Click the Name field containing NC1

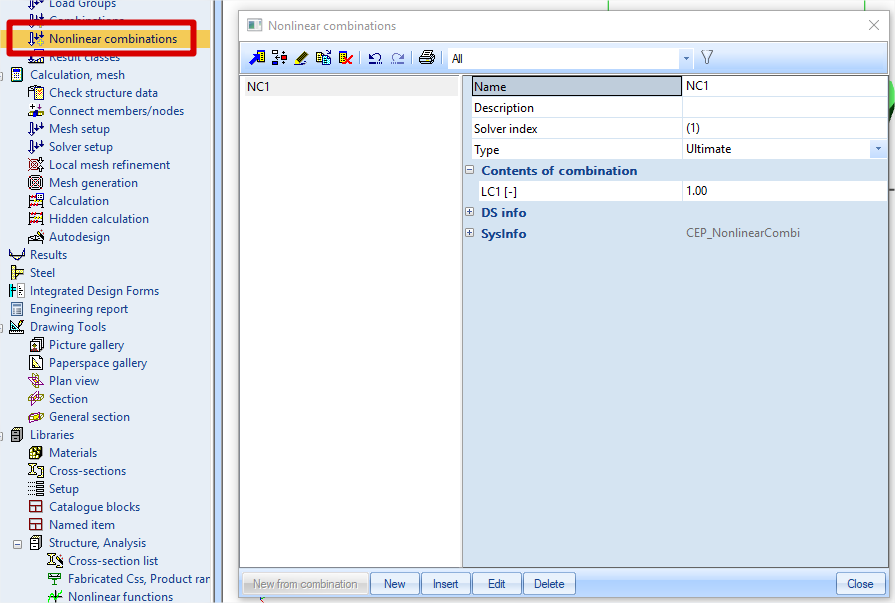(783, 86)
